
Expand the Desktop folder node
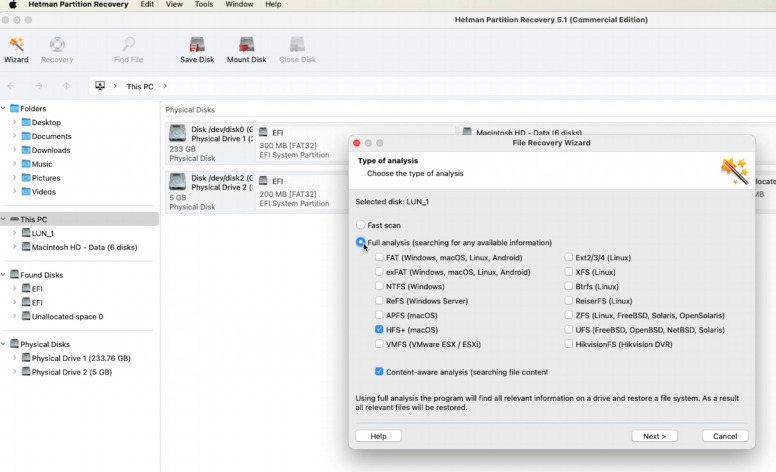pyautogui.click(x=14, y=122)
